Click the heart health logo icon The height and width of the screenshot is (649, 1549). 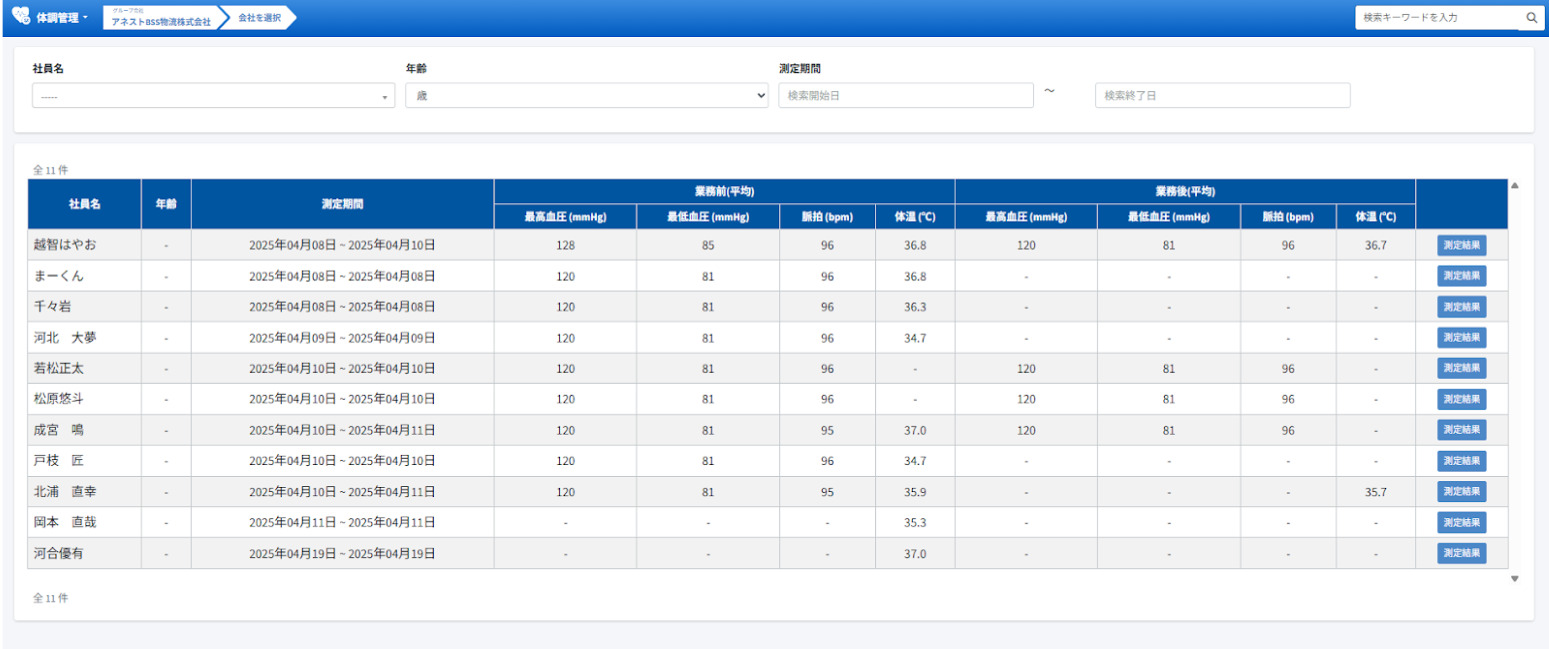click(21, 17)
